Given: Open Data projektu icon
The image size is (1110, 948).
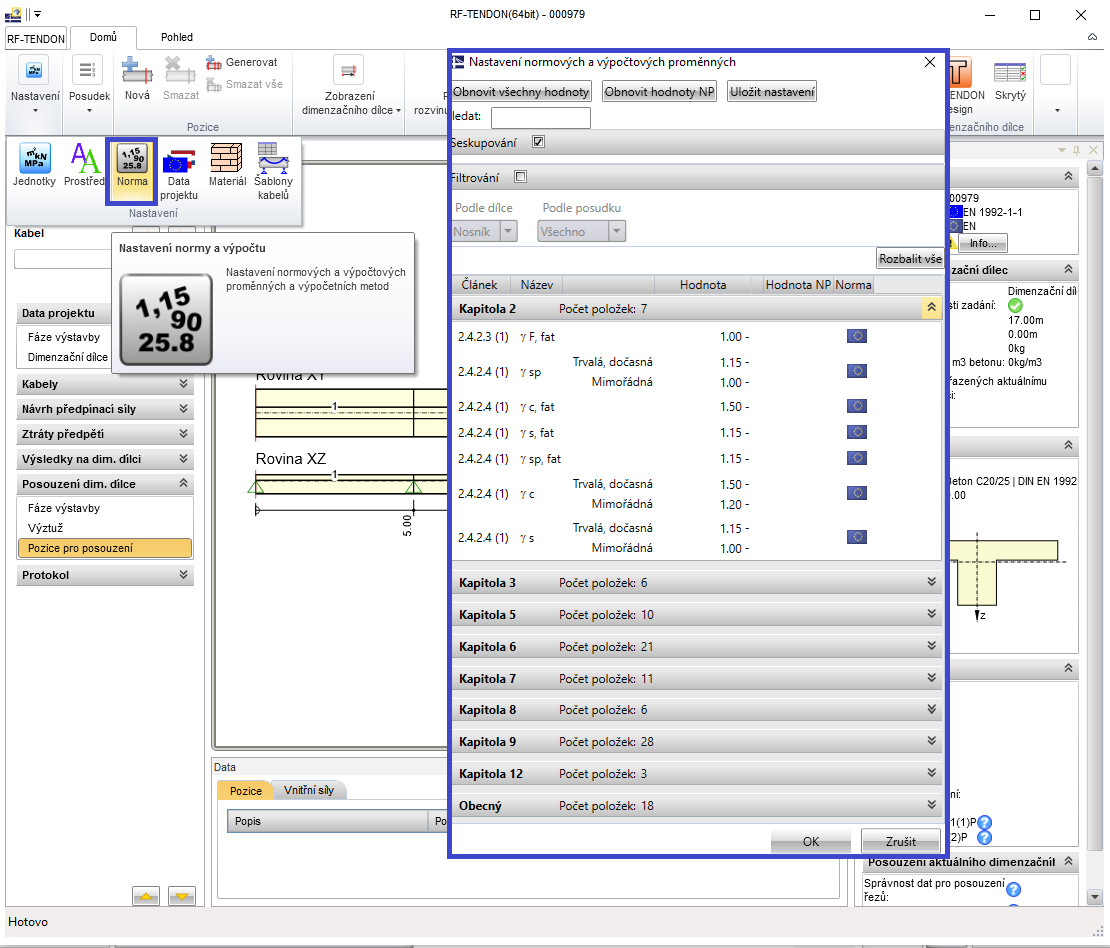Looking at the screenshot, I should click(x=178, y=173).
